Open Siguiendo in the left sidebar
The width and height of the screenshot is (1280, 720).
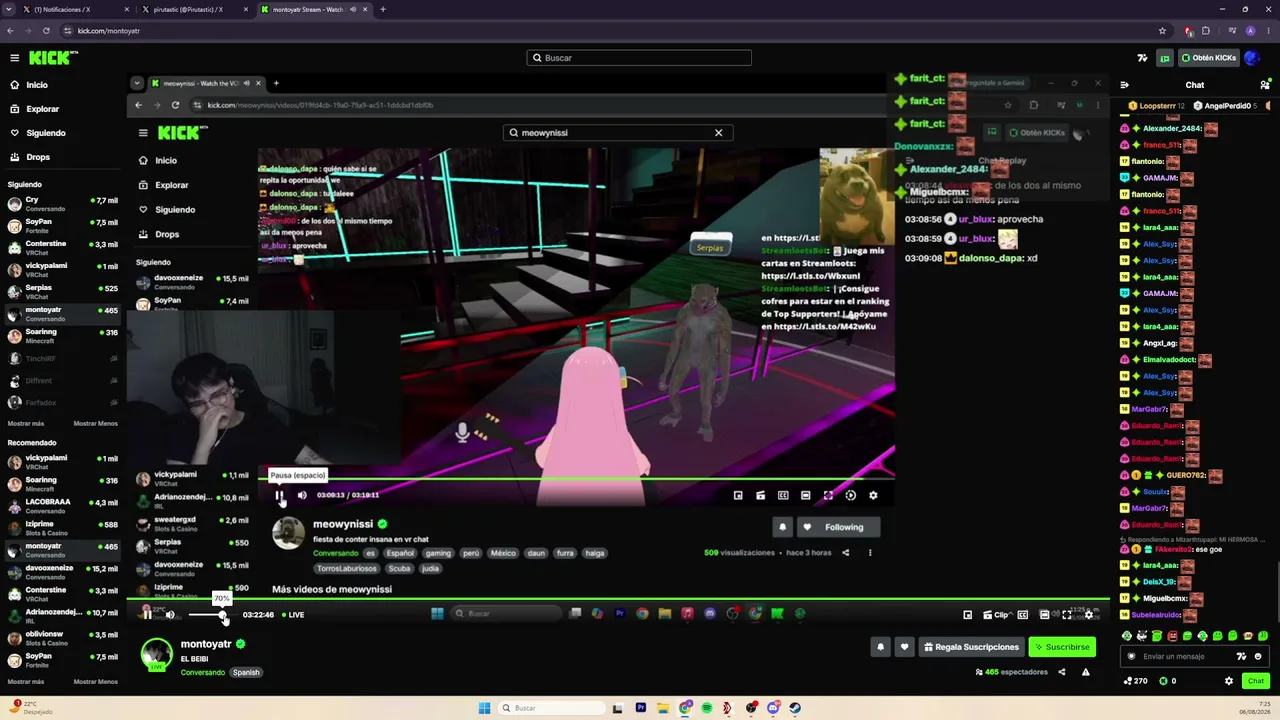46,133
